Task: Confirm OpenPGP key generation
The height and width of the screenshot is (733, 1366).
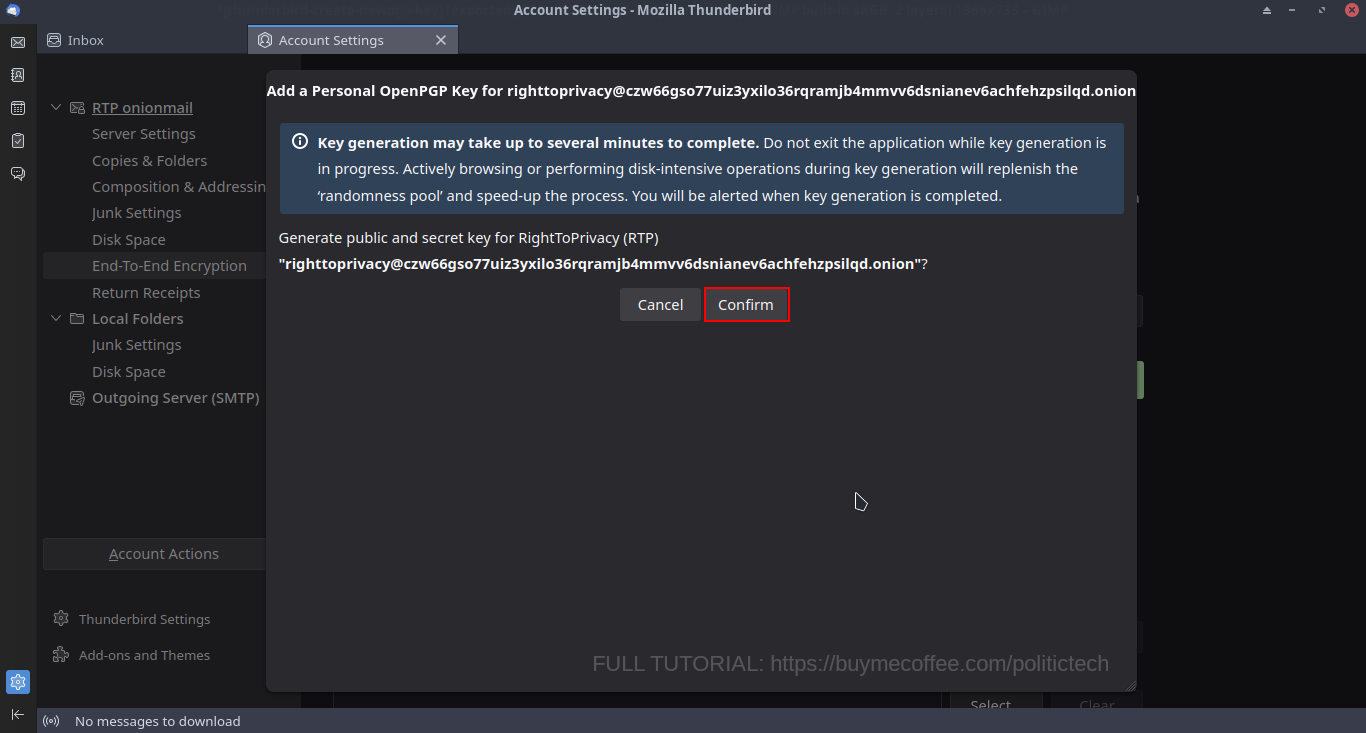Action: [746, 305]
